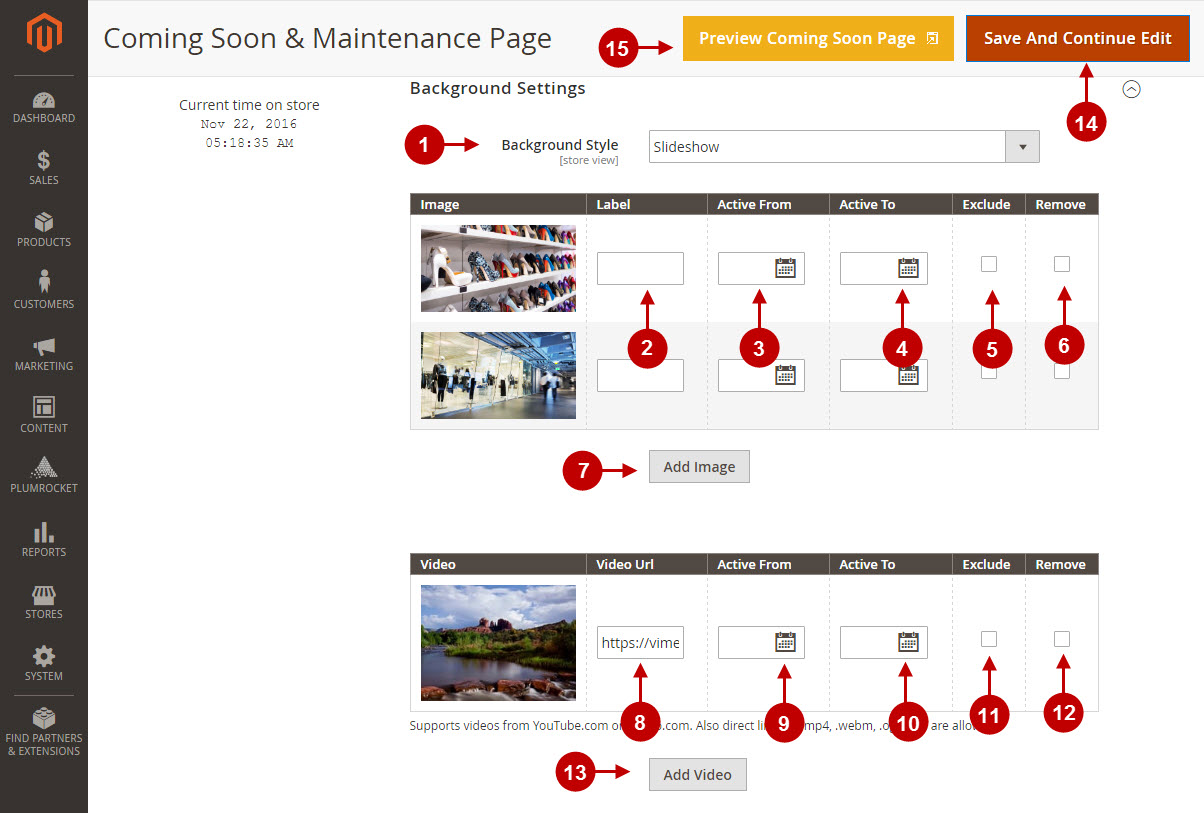Click the Image column header
This screenshot has height=813, width=1204.
[x=440, y=204]
